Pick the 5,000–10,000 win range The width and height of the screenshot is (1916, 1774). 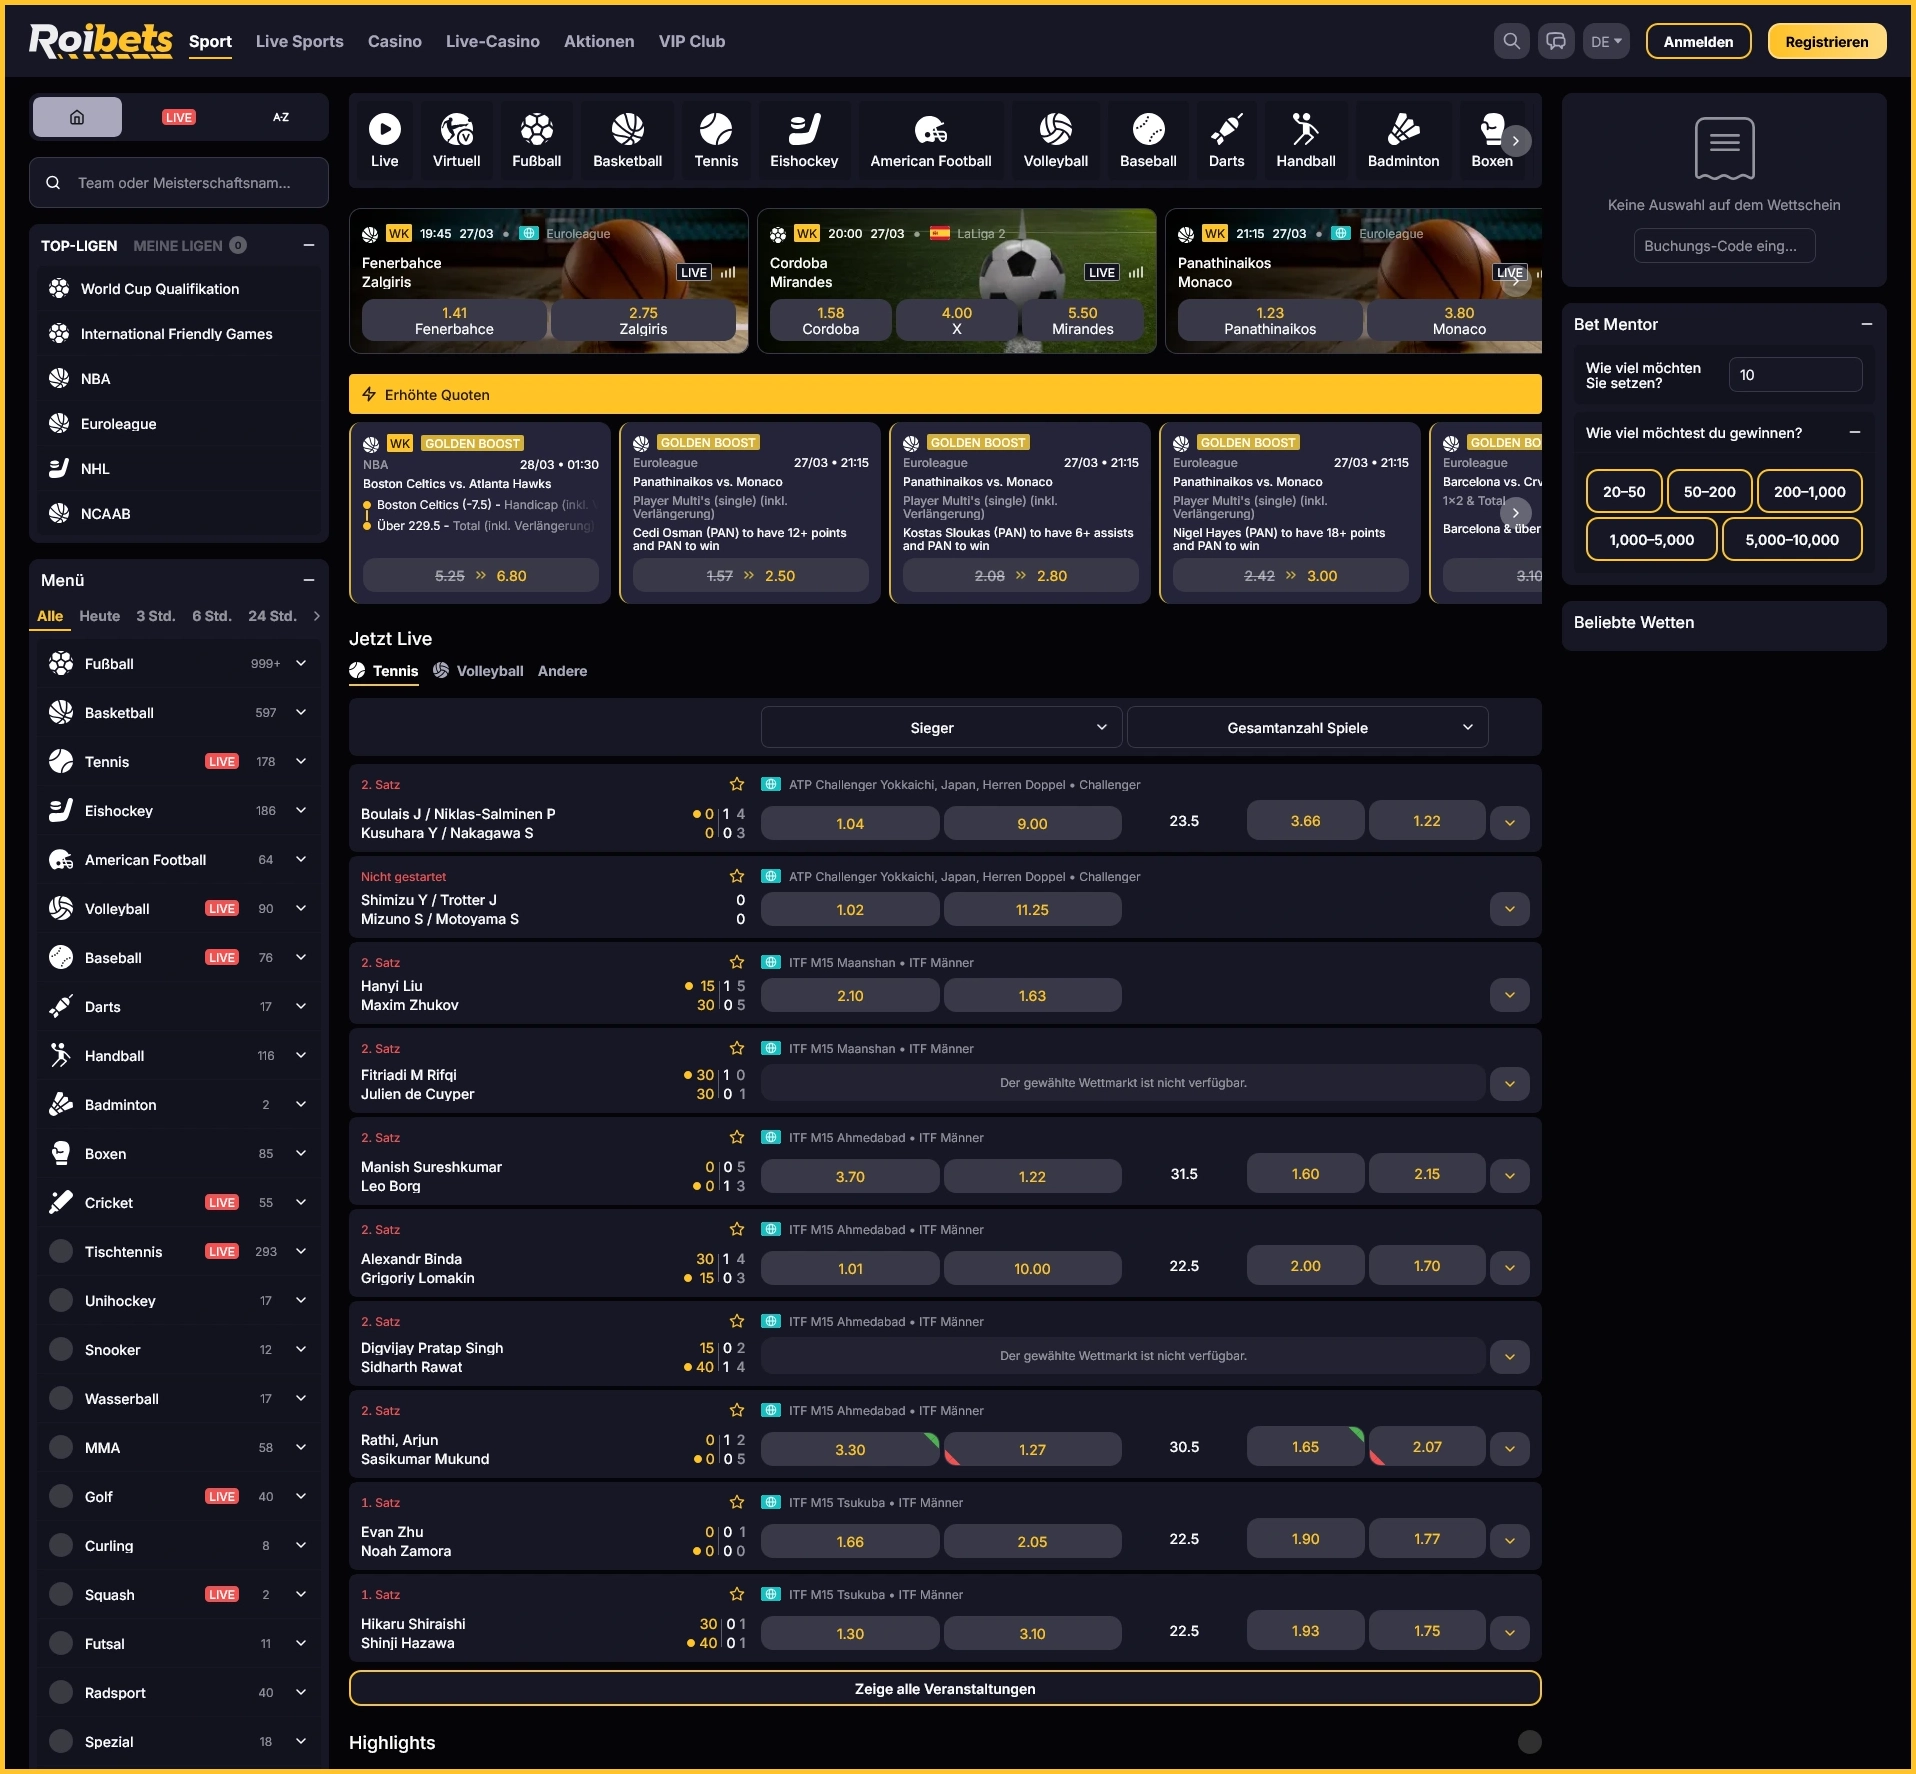(1791, 539)
